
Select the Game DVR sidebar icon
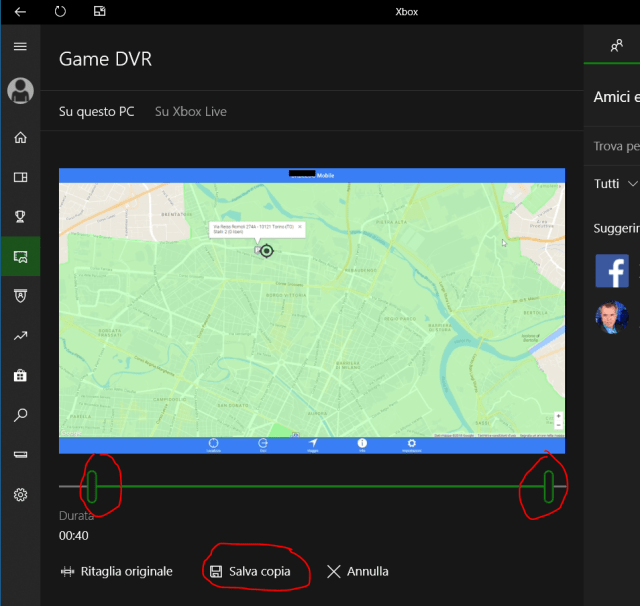[20, 257]
